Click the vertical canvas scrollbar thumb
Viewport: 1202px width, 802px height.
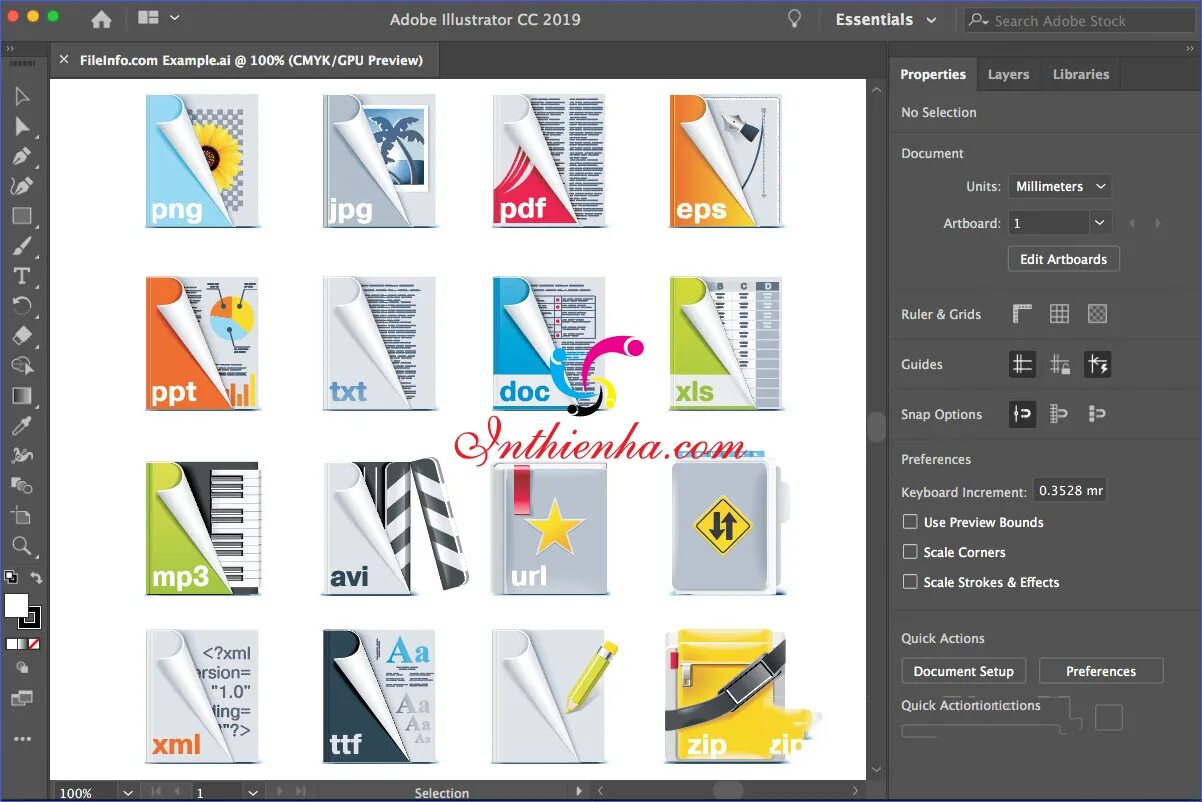[876, 426]
